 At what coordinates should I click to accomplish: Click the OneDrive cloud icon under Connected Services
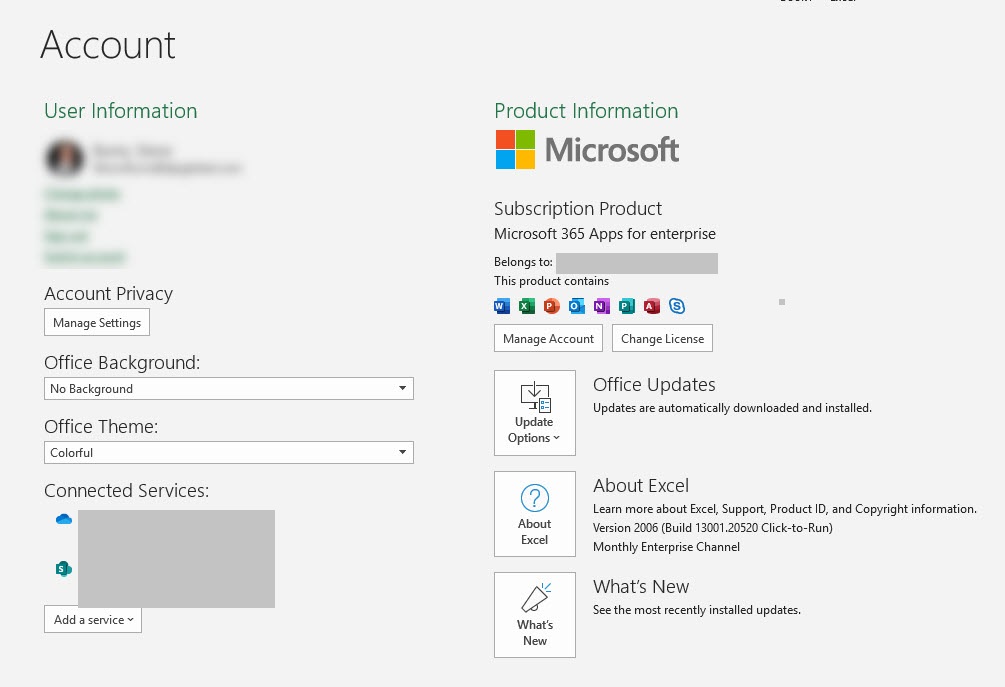point(63,519)
